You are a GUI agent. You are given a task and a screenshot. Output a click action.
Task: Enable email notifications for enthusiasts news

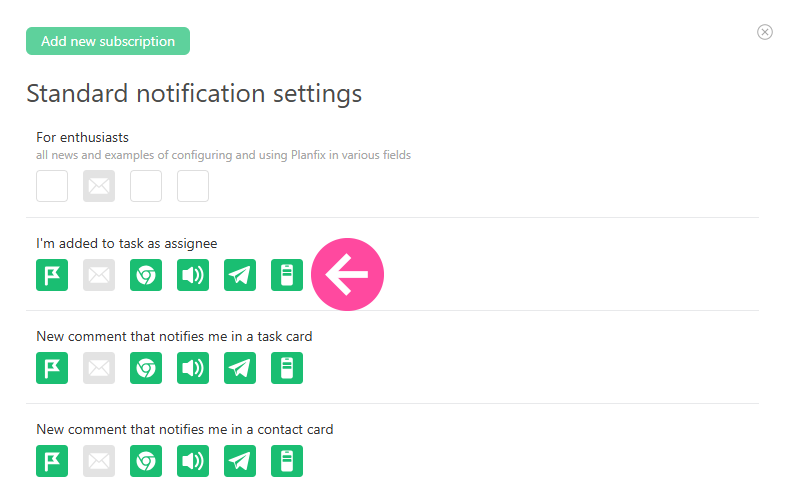[x=99, y=186]
